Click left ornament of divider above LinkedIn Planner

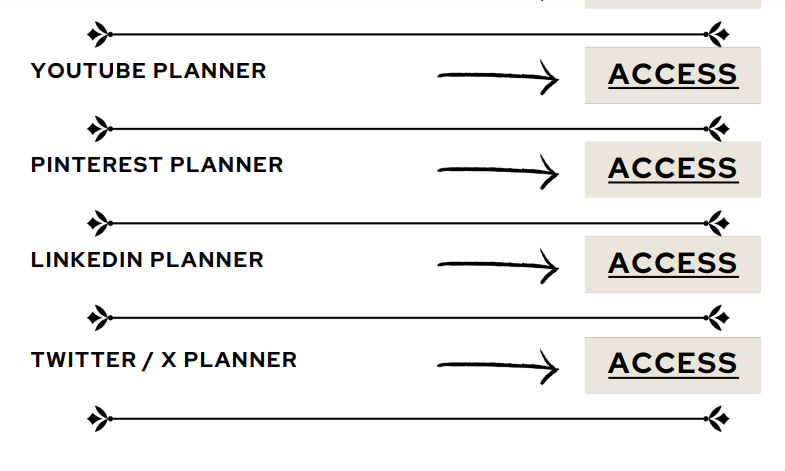click(x=100, y=223)
